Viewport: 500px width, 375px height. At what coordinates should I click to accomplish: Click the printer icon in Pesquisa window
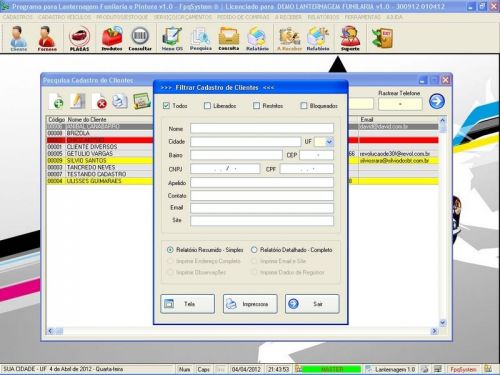pos(120,101)
